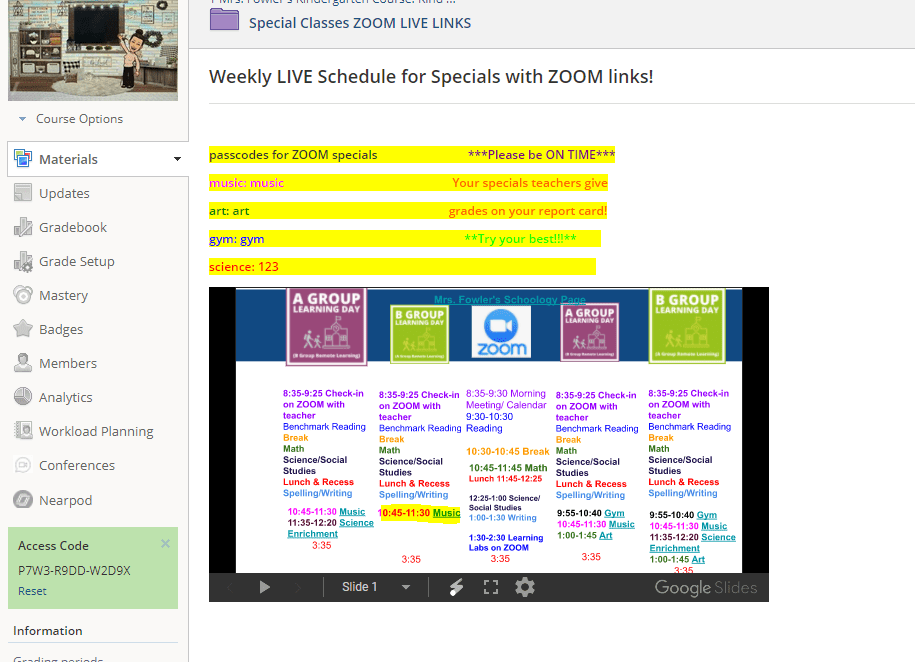Image resolution: width=915 pixels, height=662 pixels.
Task: Select Conferences in the course menu
Action: point(76,465)
